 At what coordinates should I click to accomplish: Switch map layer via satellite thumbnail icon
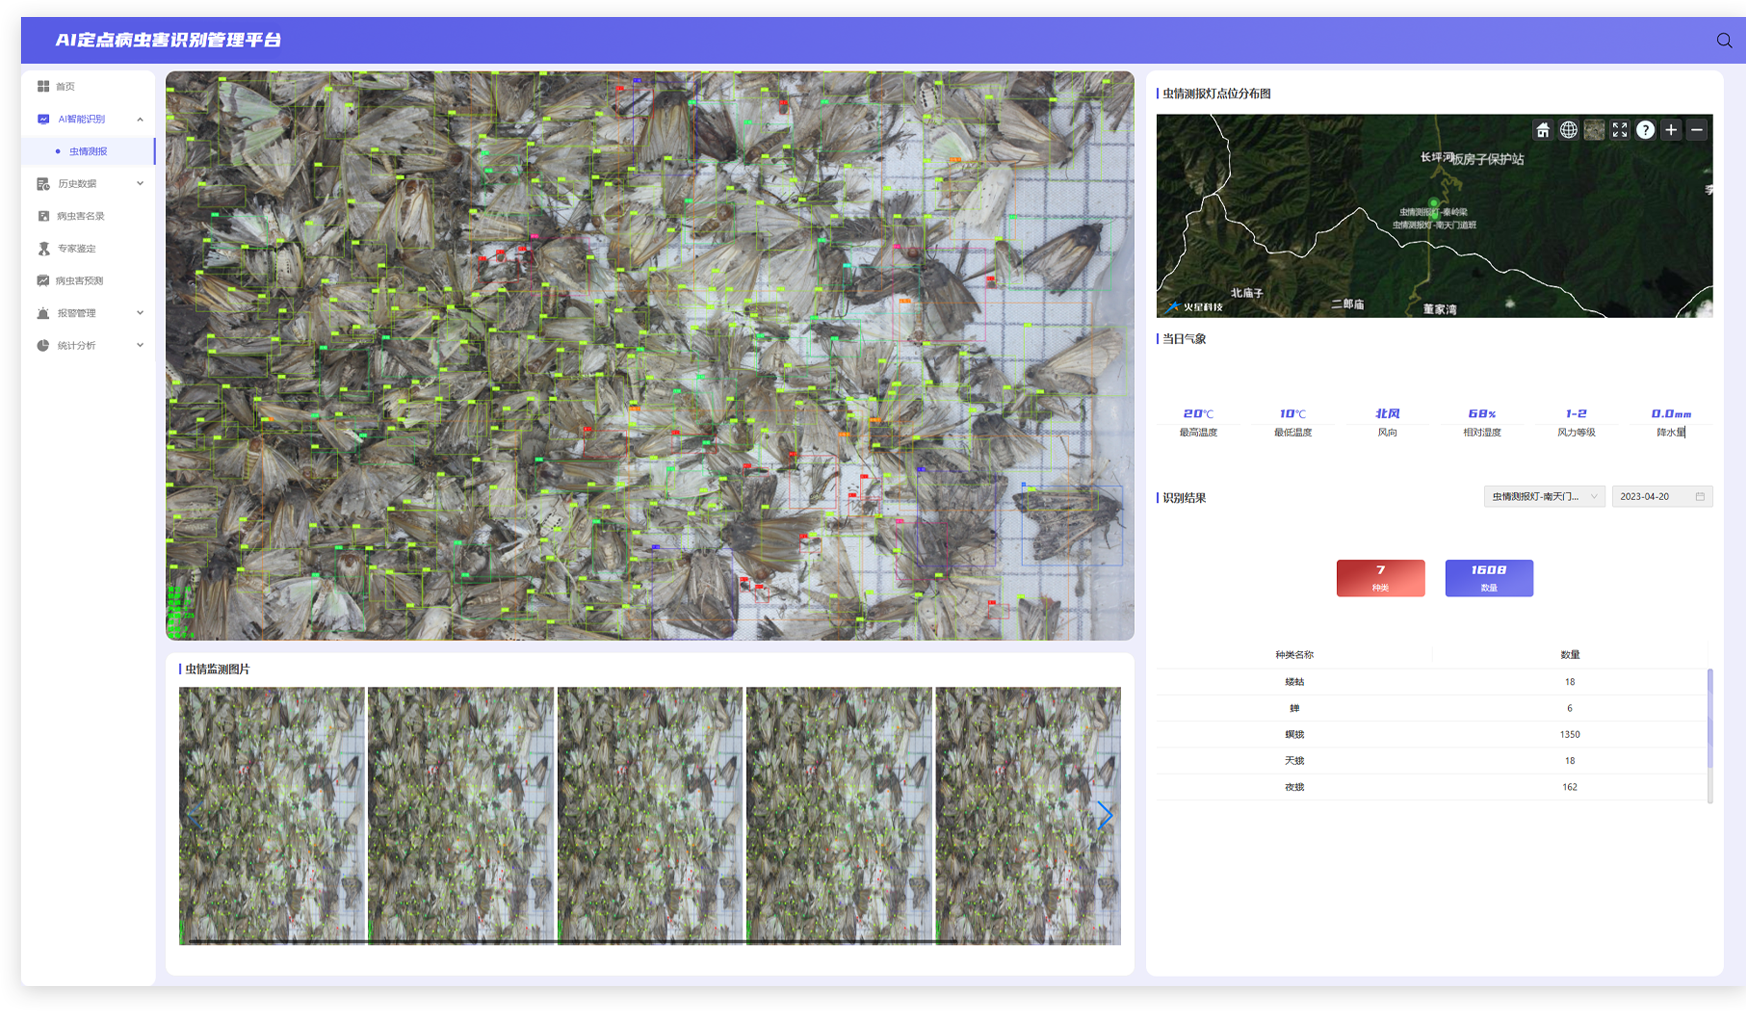pyautogui.click(x=1594, y=130)
